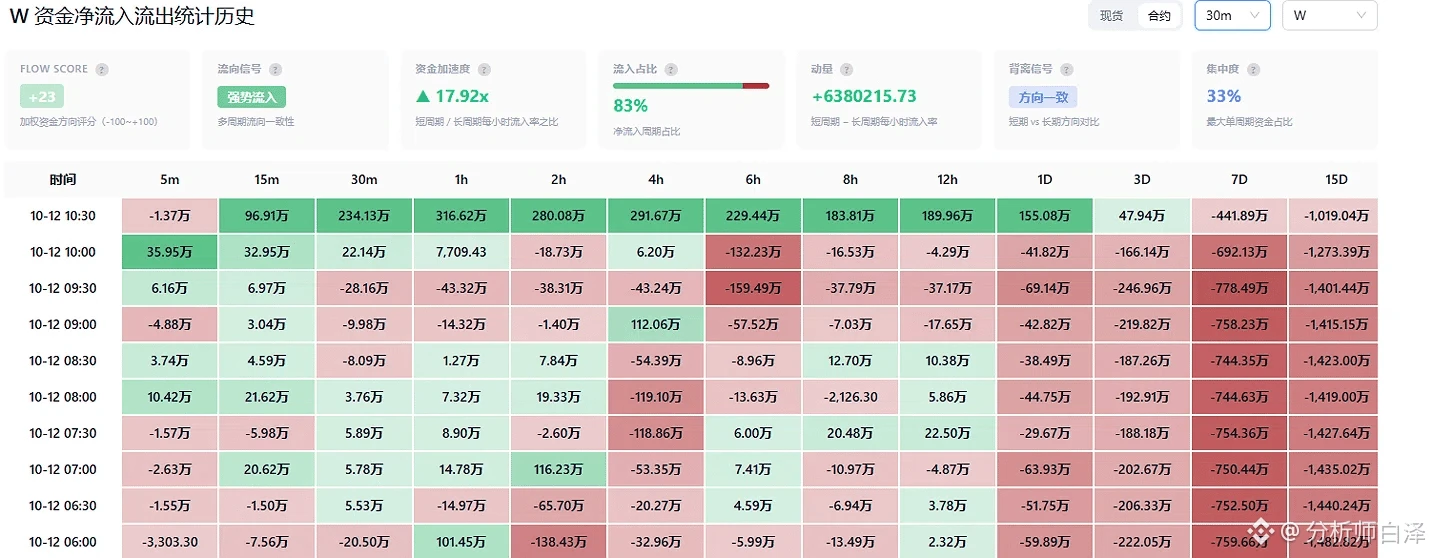Select the 10-12 07:30 time row label

click(63, 433)
